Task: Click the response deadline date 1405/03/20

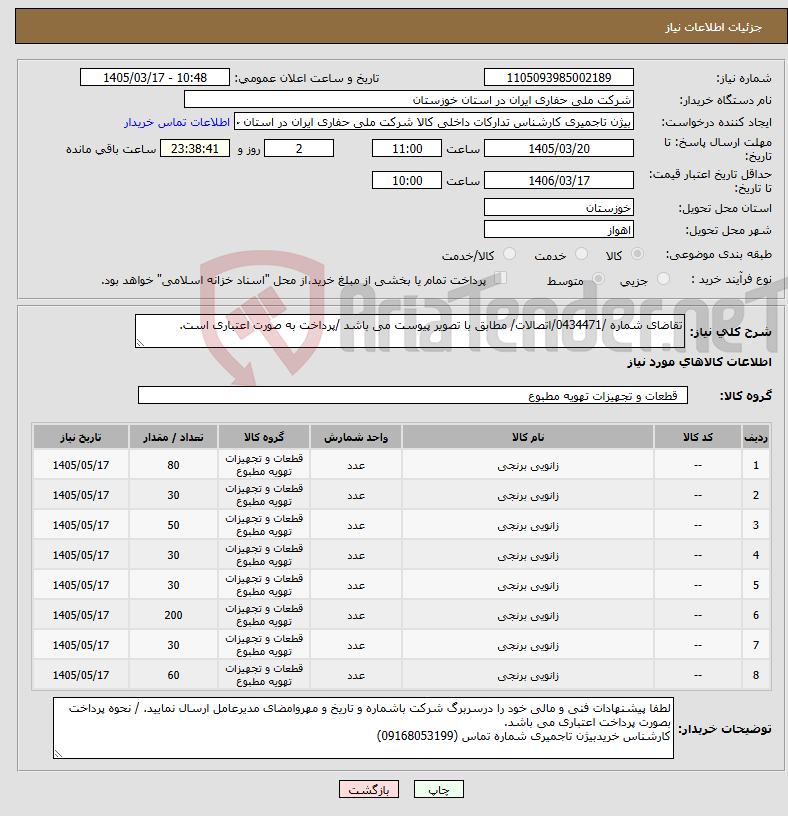Action: 558,149
